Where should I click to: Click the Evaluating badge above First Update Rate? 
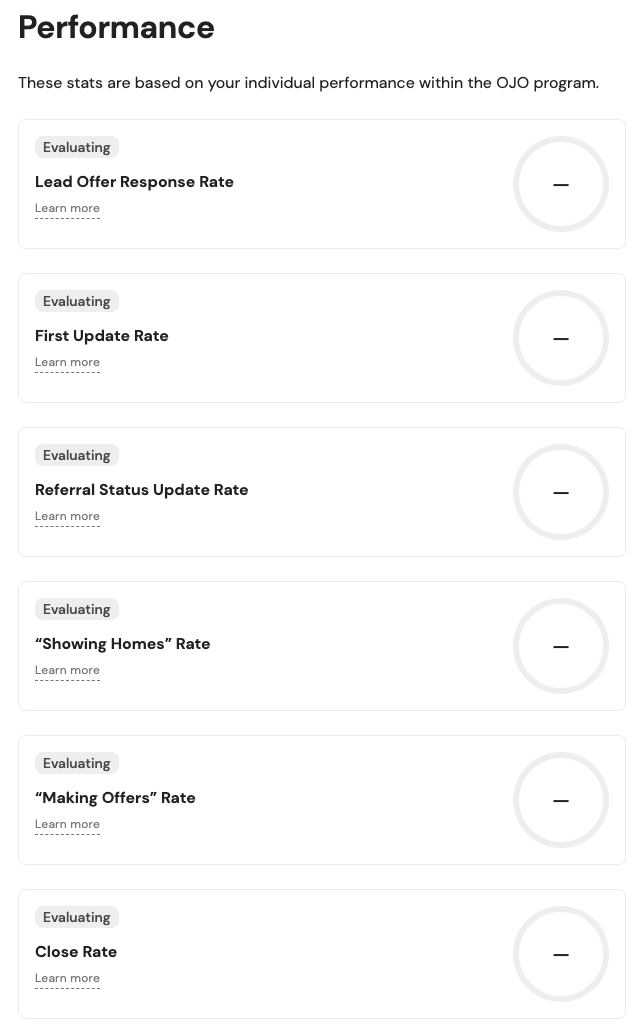click(77, 302)
